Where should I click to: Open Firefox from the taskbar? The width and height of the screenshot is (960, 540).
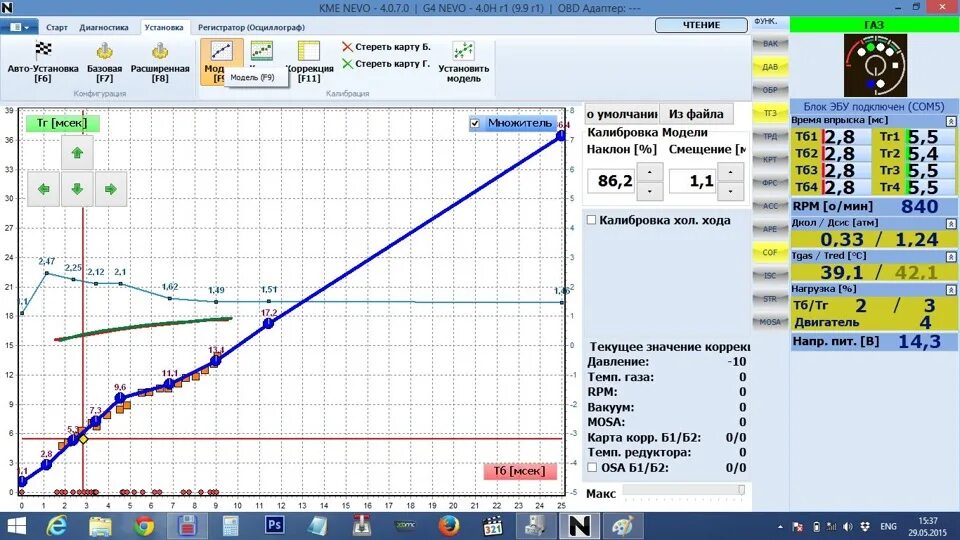click(x=449, y=526)
